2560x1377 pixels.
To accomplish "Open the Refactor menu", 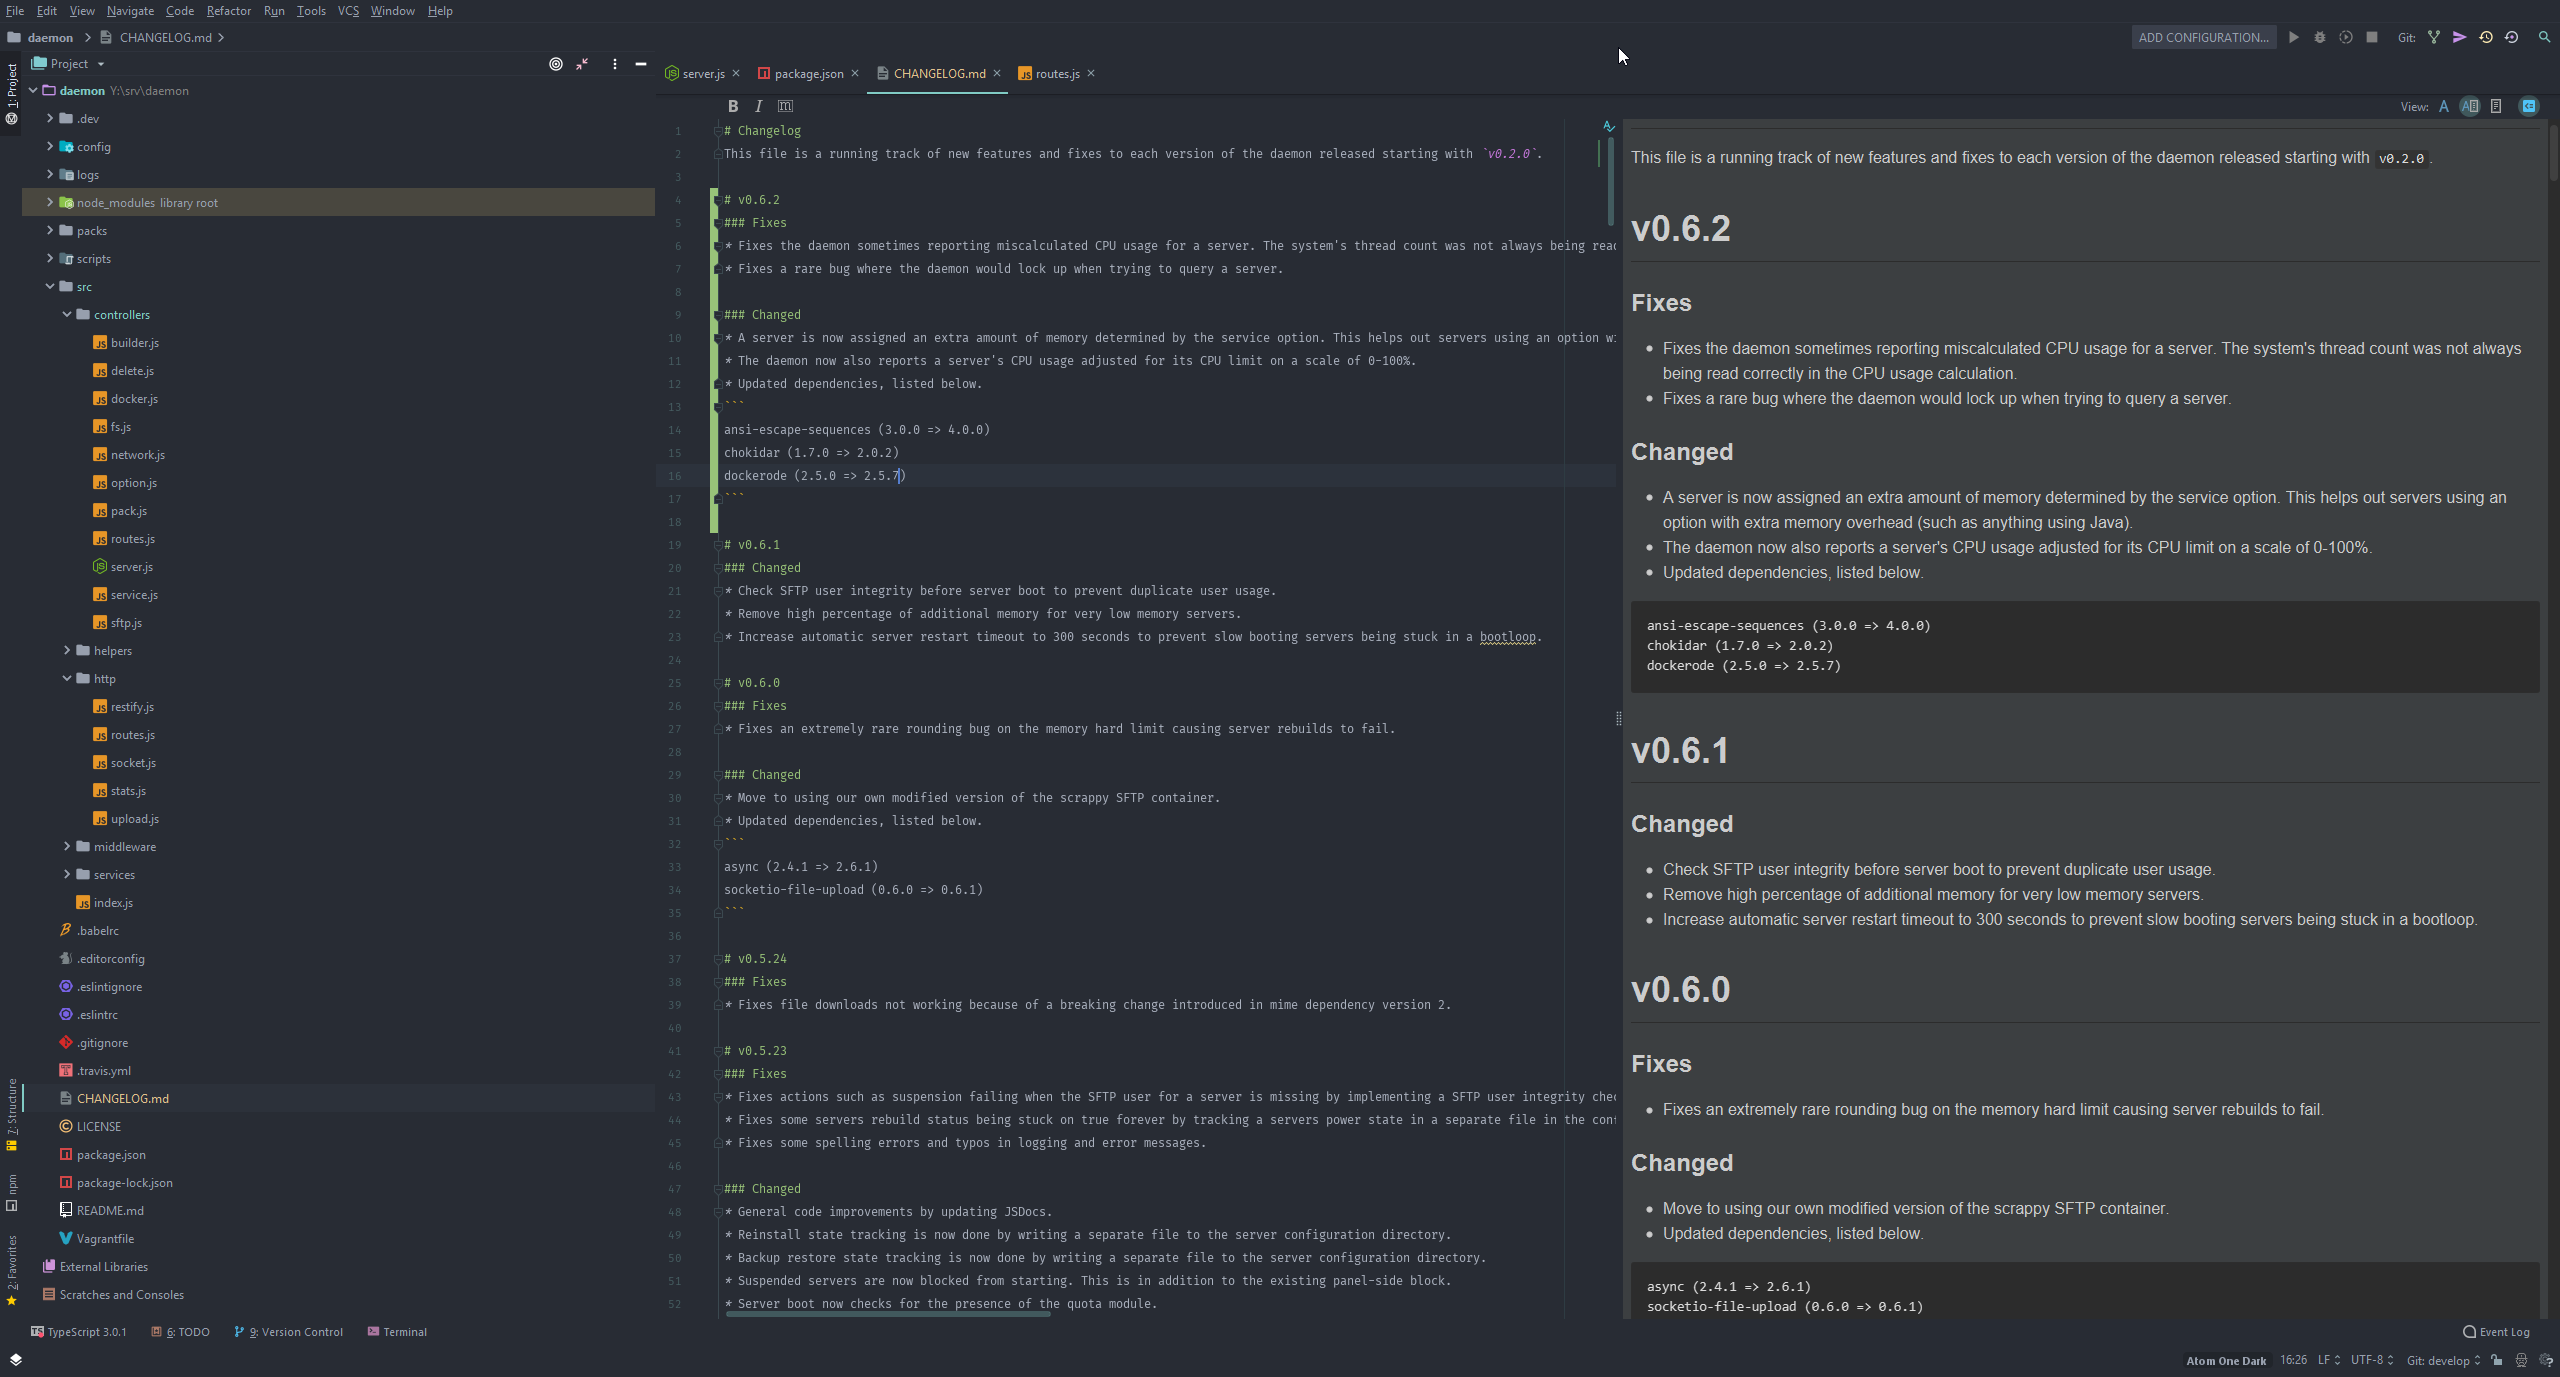I will pyautogui.click(x=228, y=11).
